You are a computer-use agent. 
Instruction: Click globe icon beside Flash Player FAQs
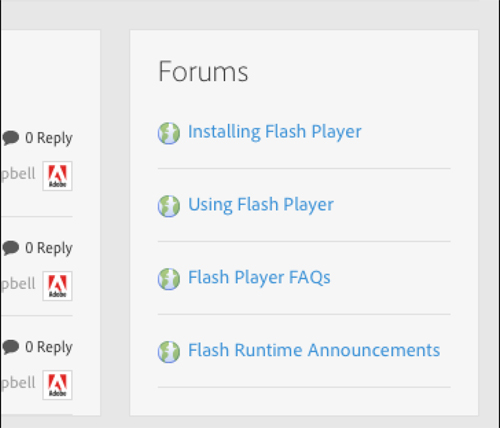tap(169, 279)
